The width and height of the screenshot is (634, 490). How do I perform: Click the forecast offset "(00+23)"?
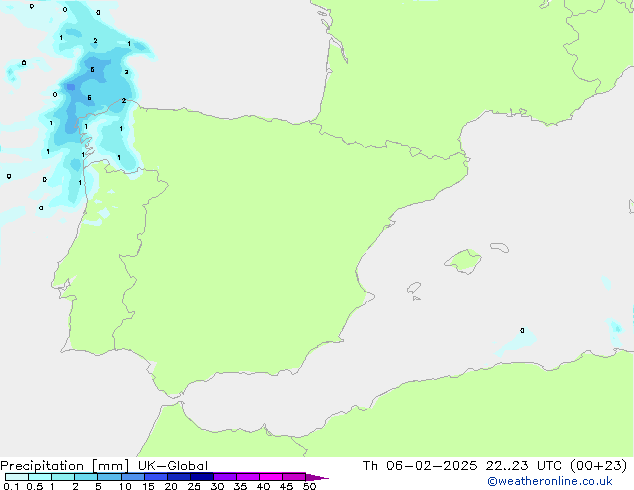[x=598, y=466]
